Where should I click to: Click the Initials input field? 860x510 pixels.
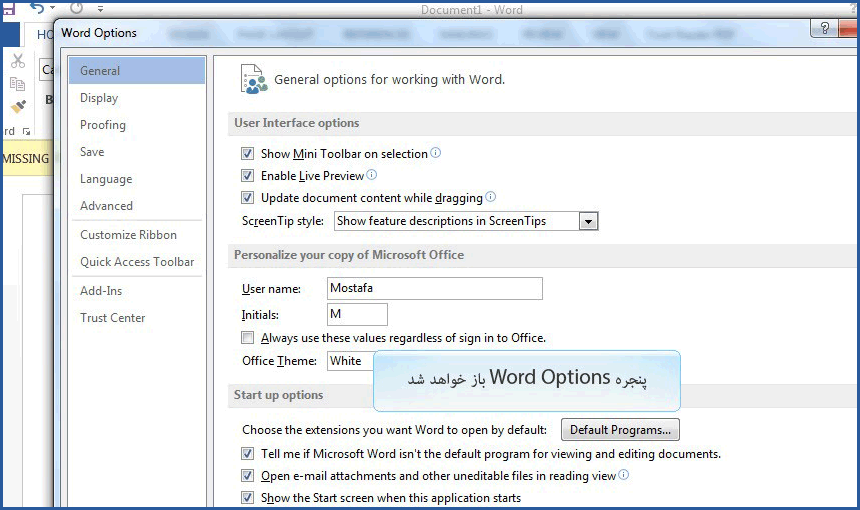[x=358, y=314]
